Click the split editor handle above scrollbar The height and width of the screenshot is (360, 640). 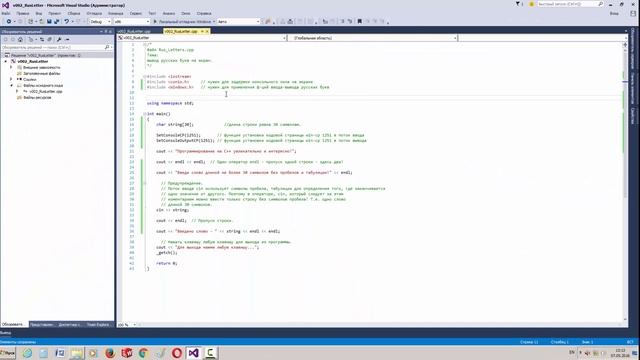click(x=625, y=44)
